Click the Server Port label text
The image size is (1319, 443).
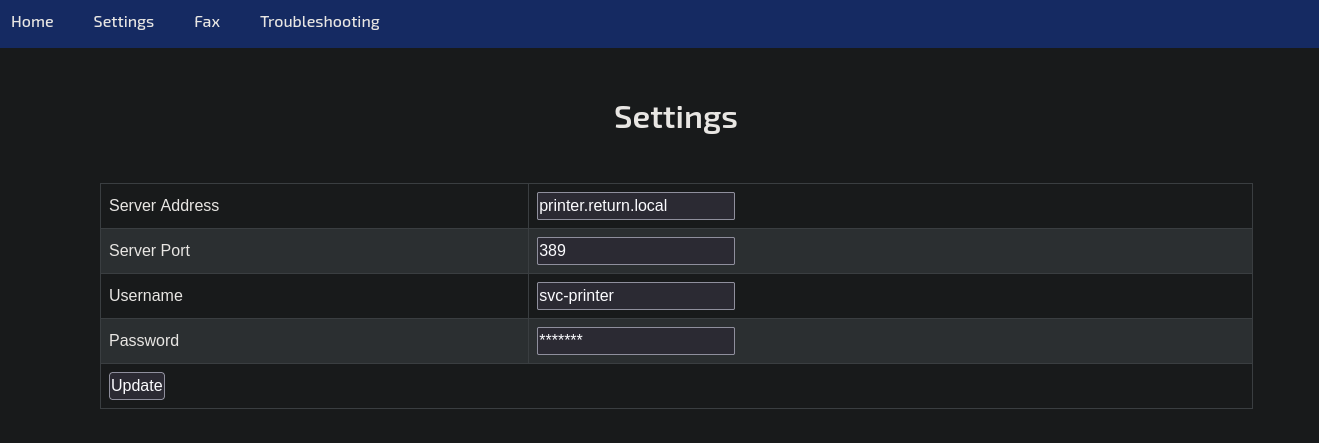pos(149,251)
